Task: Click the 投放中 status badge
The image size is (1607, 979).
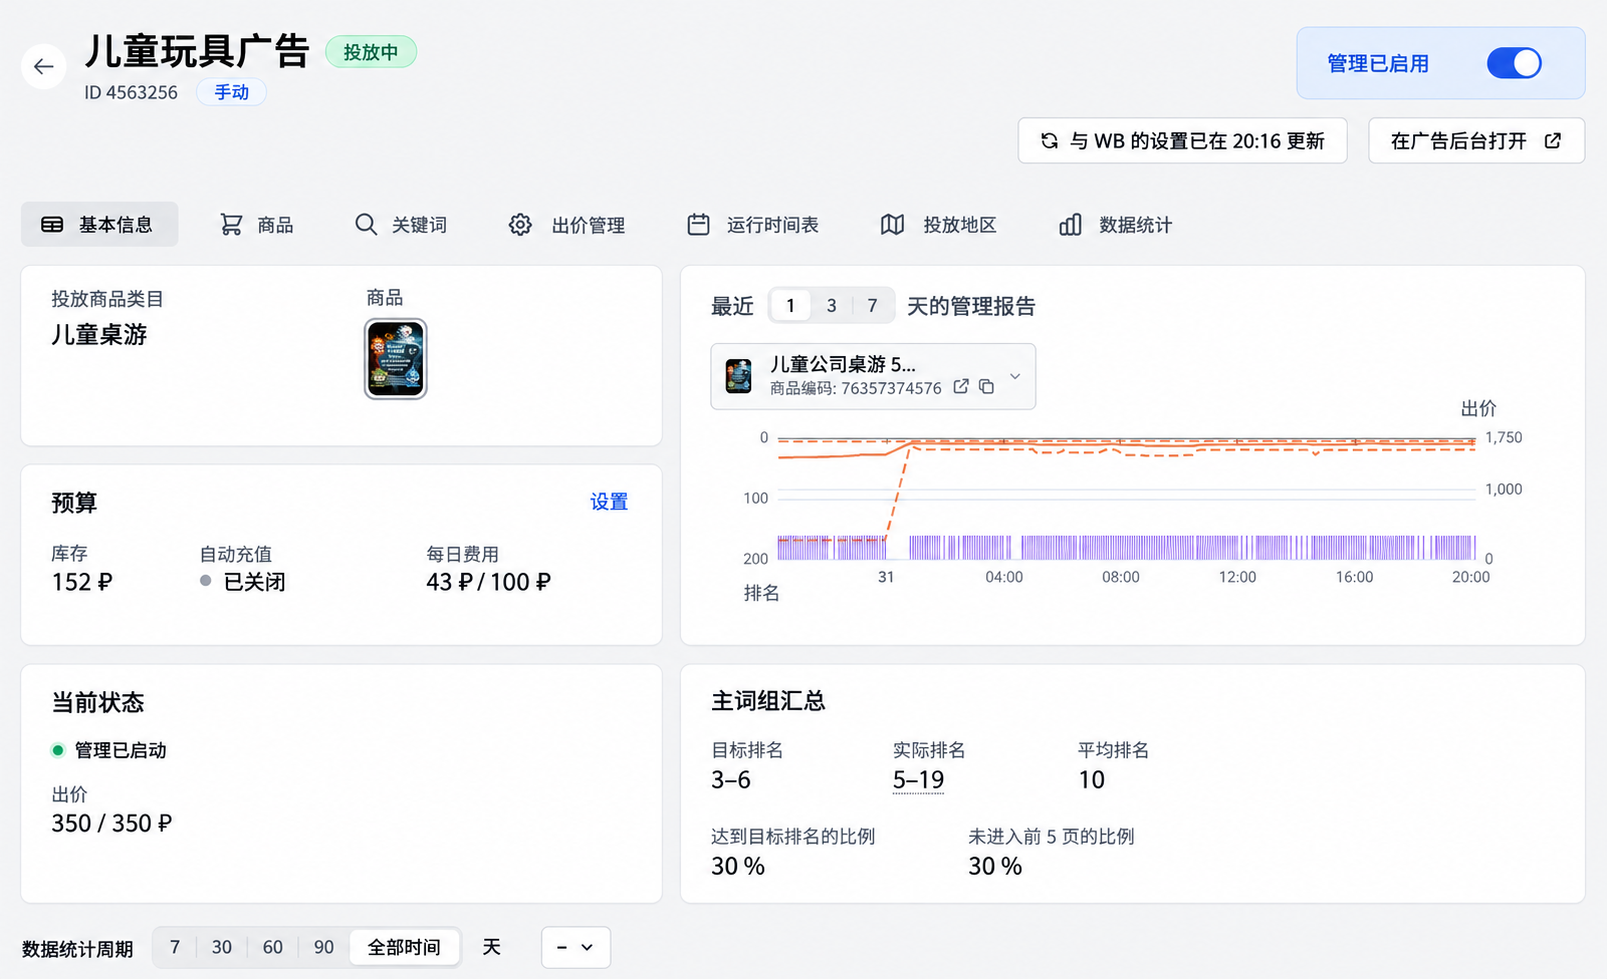Action: pos(371,52)
